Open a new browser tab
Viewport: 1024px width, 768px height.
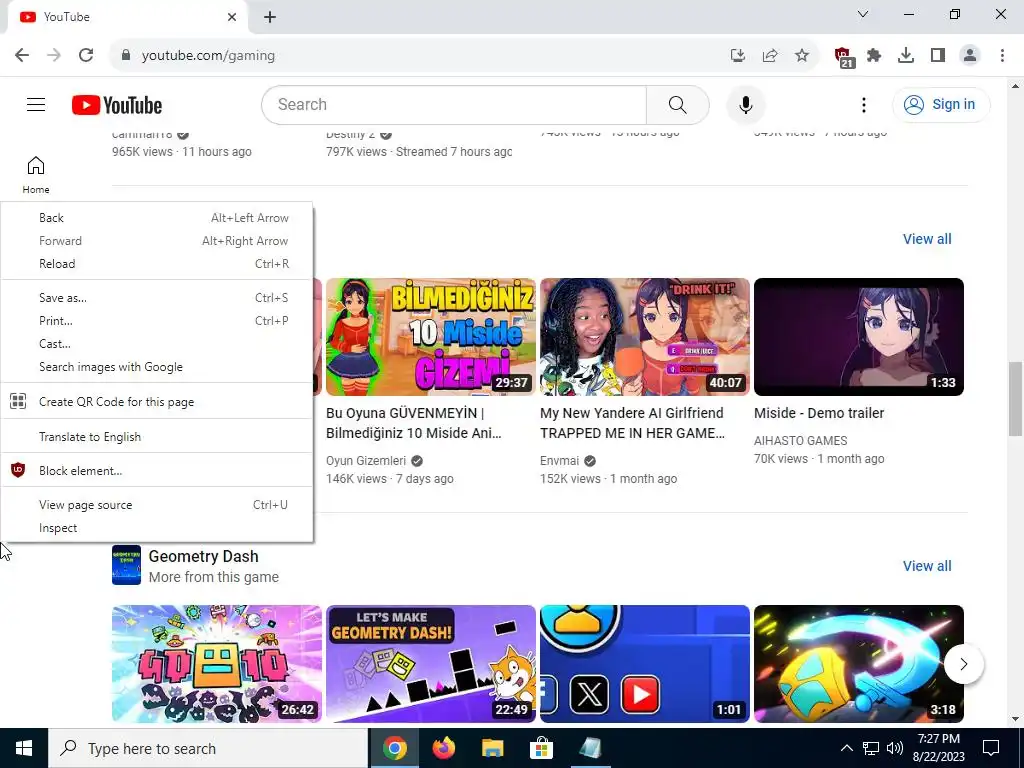coord(270,17)
